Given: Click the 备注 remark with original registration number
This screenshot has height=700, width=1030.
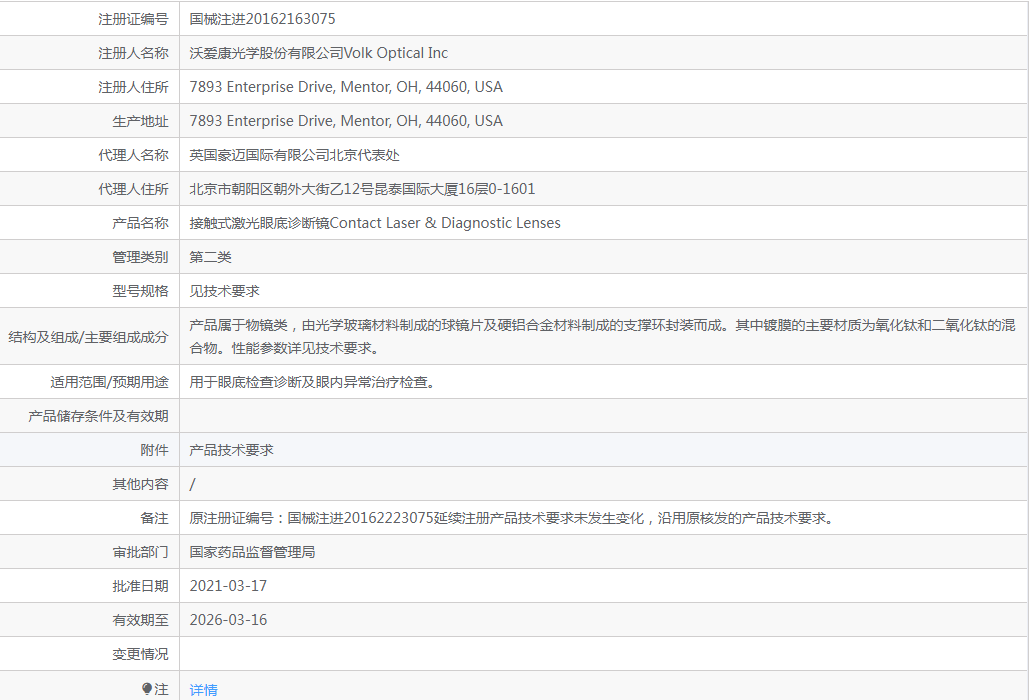Looking at the screenshot, I should (514, 518).
